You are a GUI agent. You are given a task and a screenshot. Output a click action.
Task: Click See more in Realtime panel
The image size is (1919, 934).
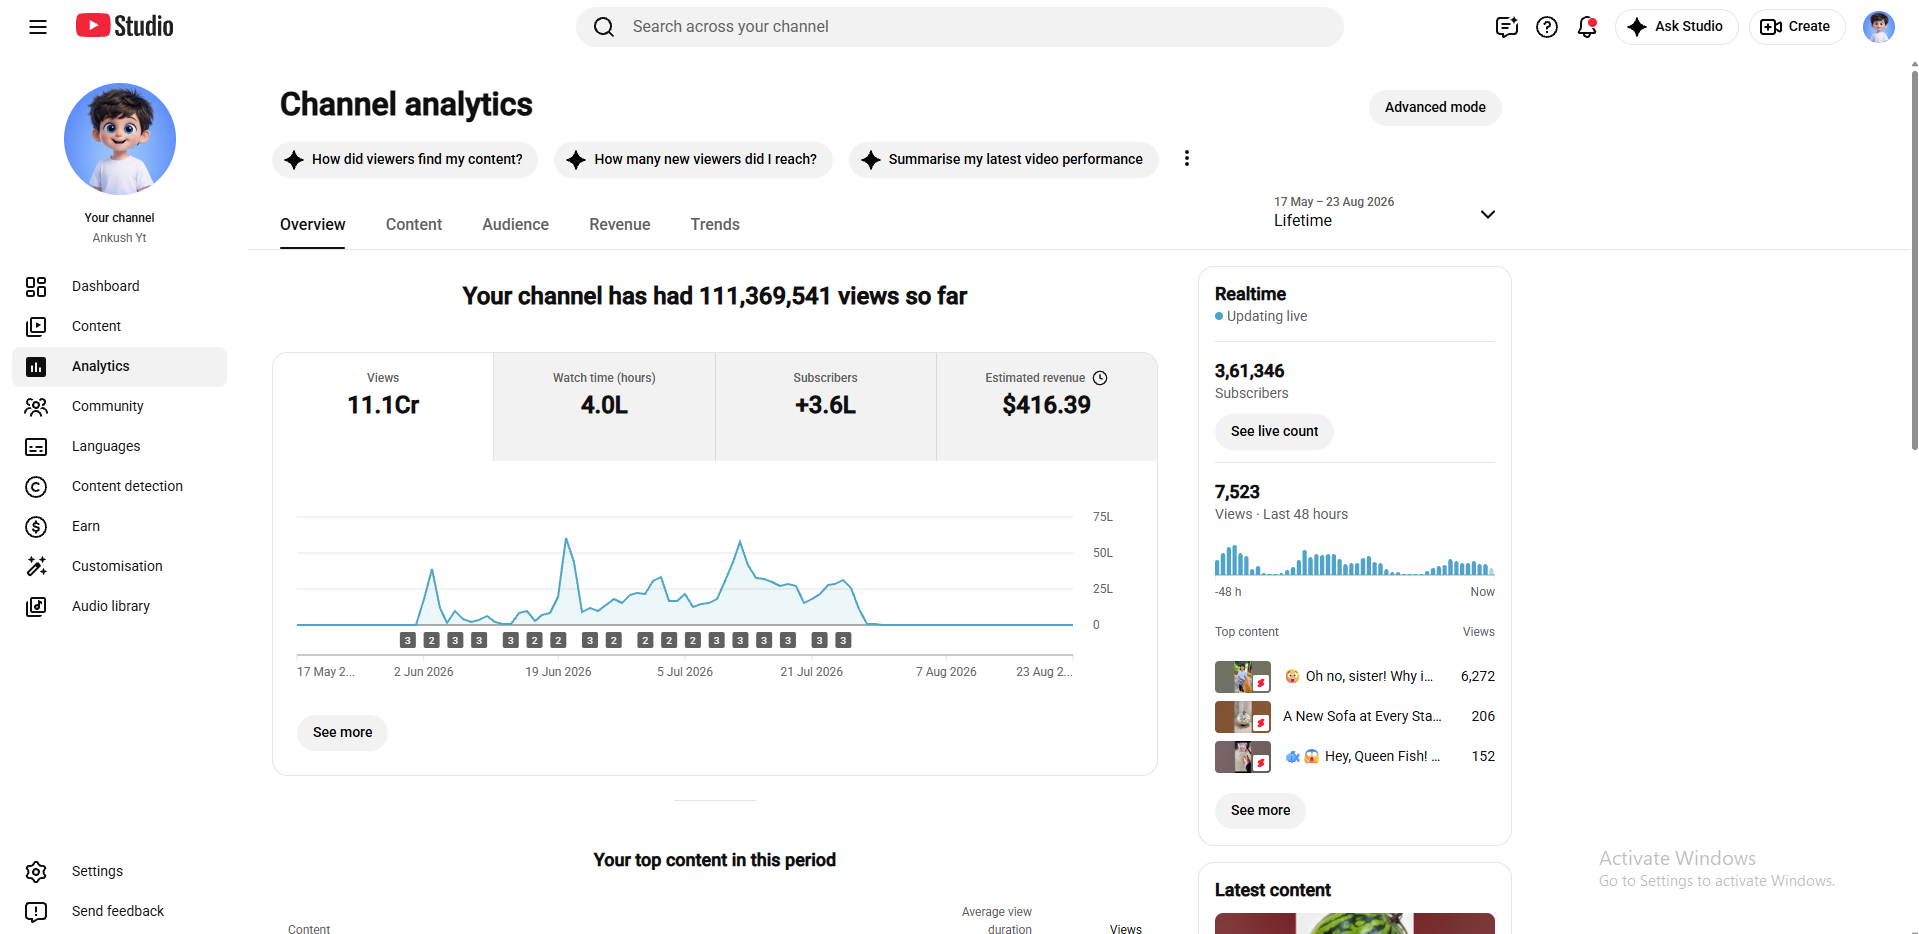pos(1260,811)
